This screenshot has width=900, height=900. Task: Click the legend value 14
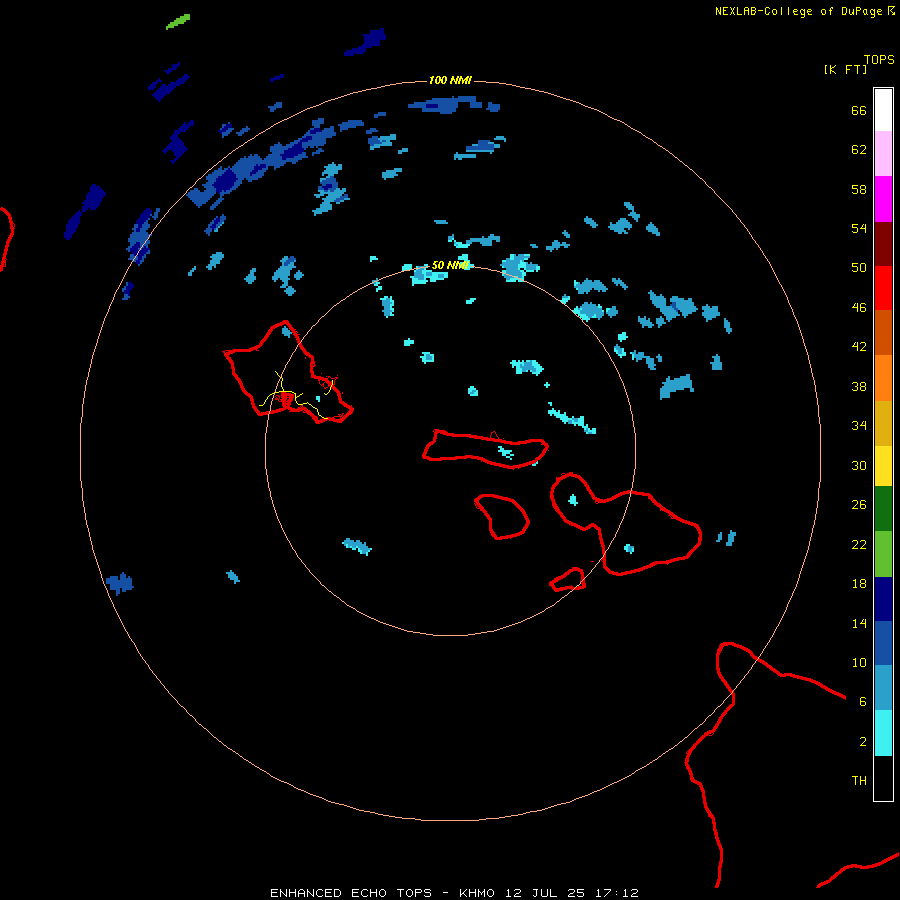coord(859,623)
